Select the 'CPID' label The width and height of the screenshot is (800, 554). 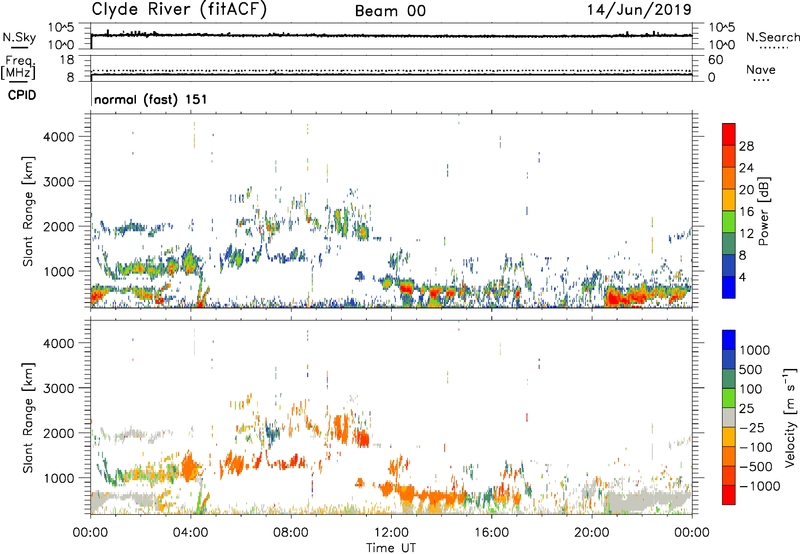pos(22,95)
